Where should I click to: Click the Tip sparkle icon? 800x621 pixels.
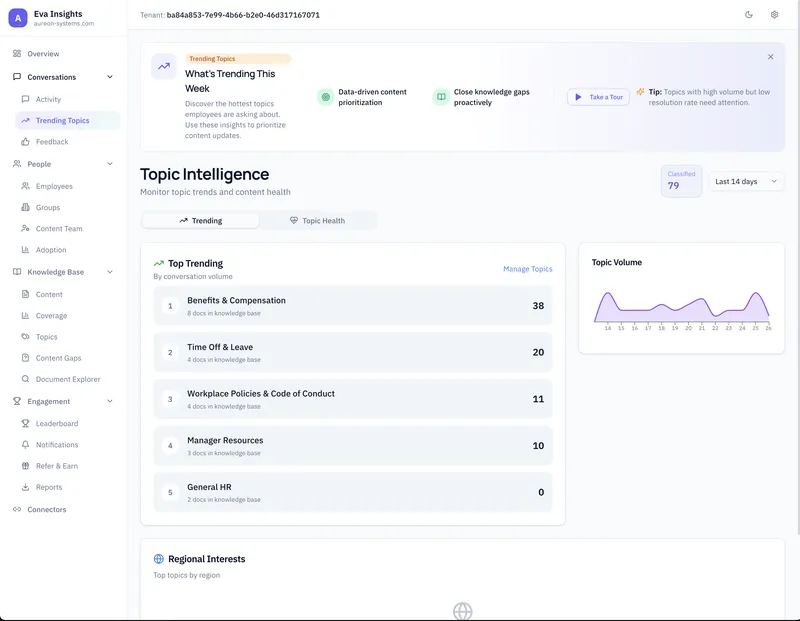click(x=640, y=92)
